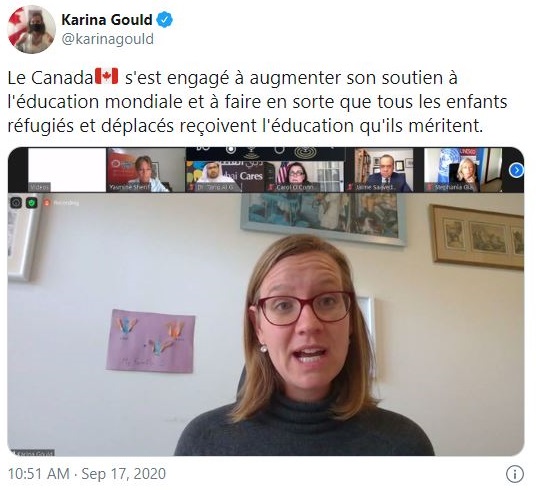
Task: Click the main speaker video
Action: click(266, 325)
